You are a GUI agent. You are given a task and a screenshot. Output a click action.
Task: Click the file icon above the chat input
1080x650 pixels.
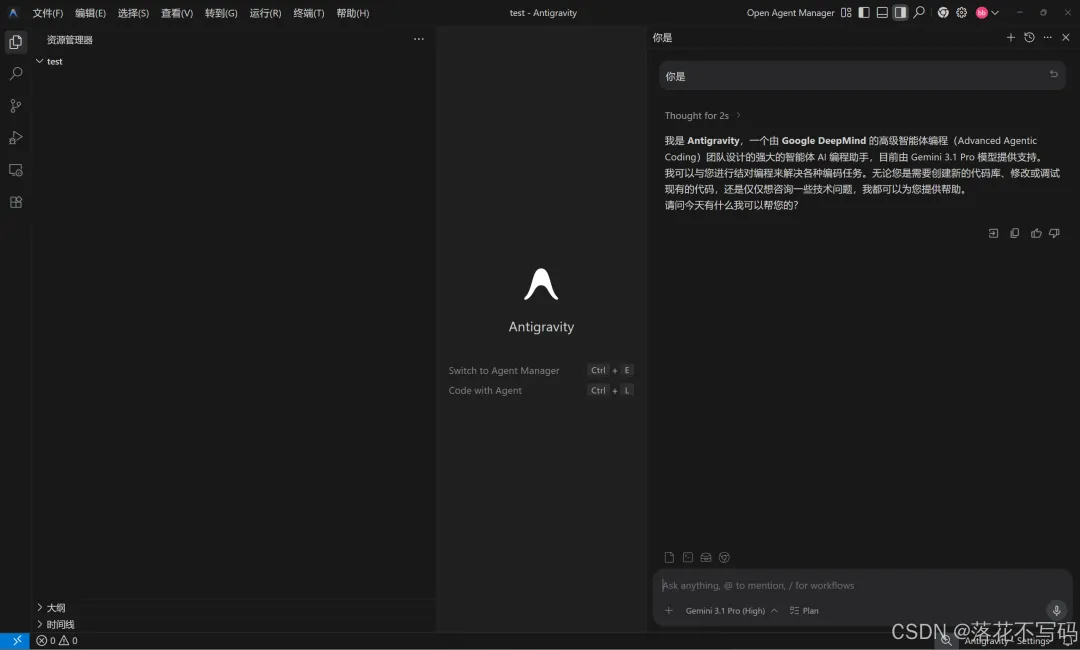[x=669, y=557]
